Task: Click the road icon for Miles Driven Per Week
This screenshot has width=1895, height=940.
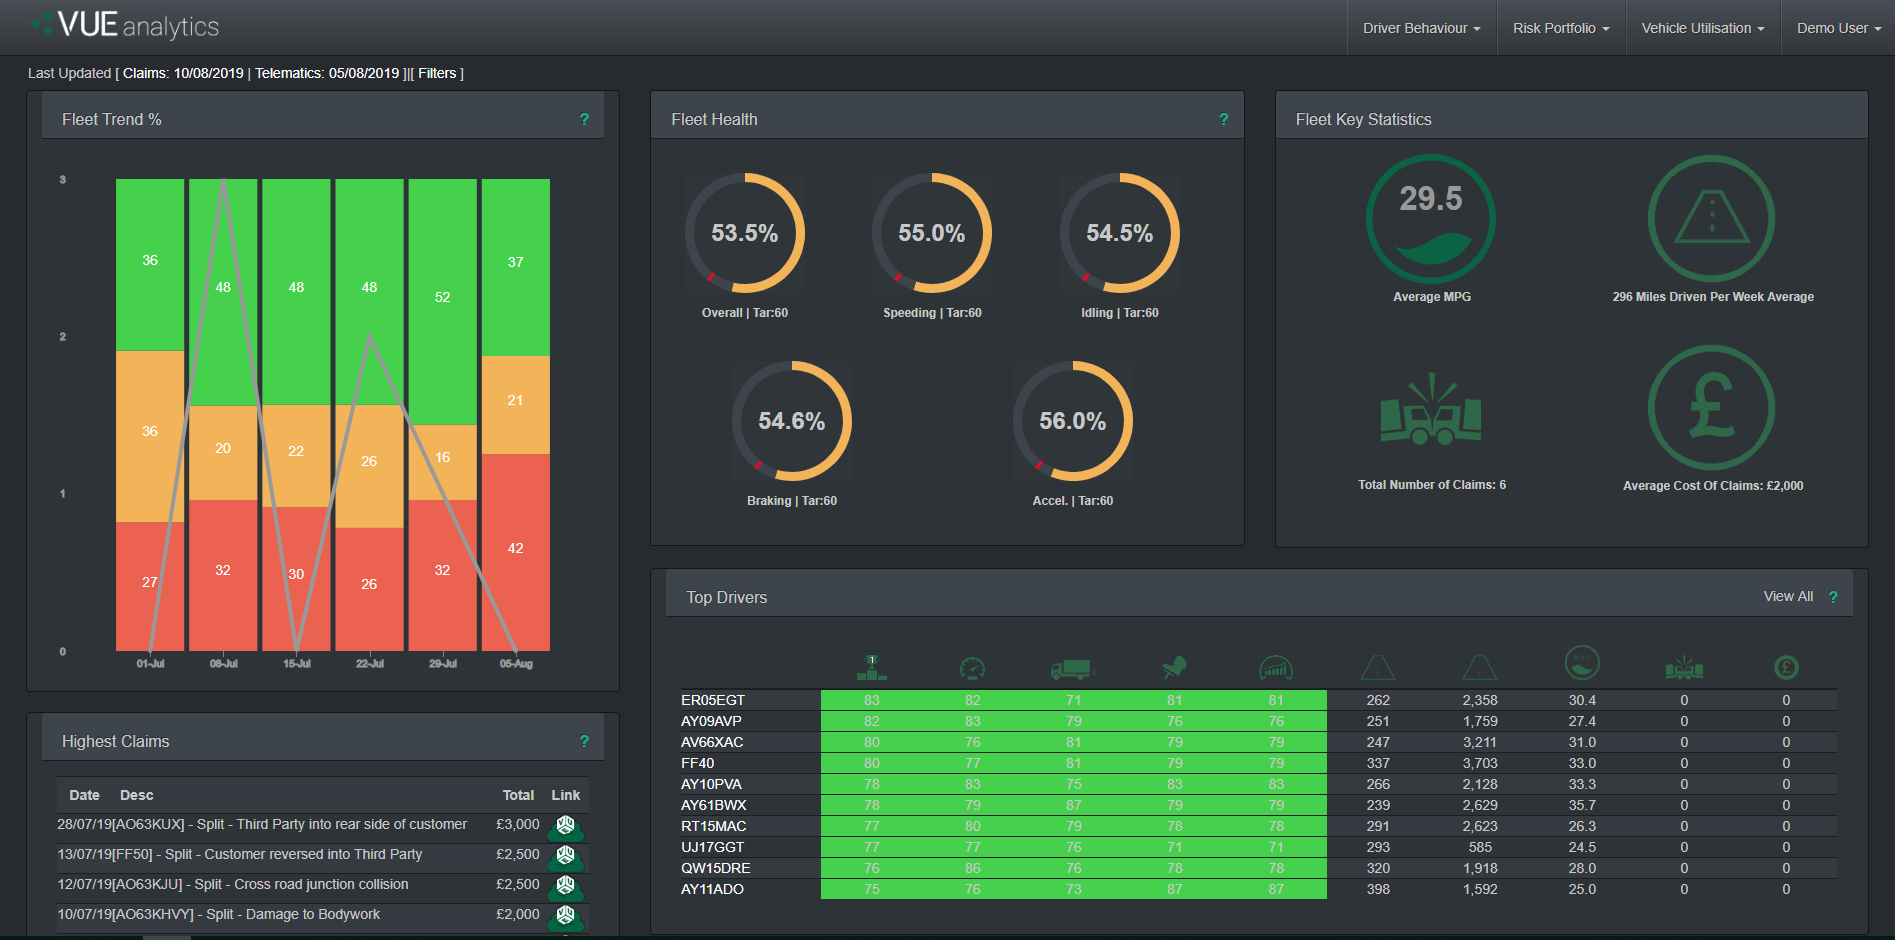Action: click(x=1711, y=219)
